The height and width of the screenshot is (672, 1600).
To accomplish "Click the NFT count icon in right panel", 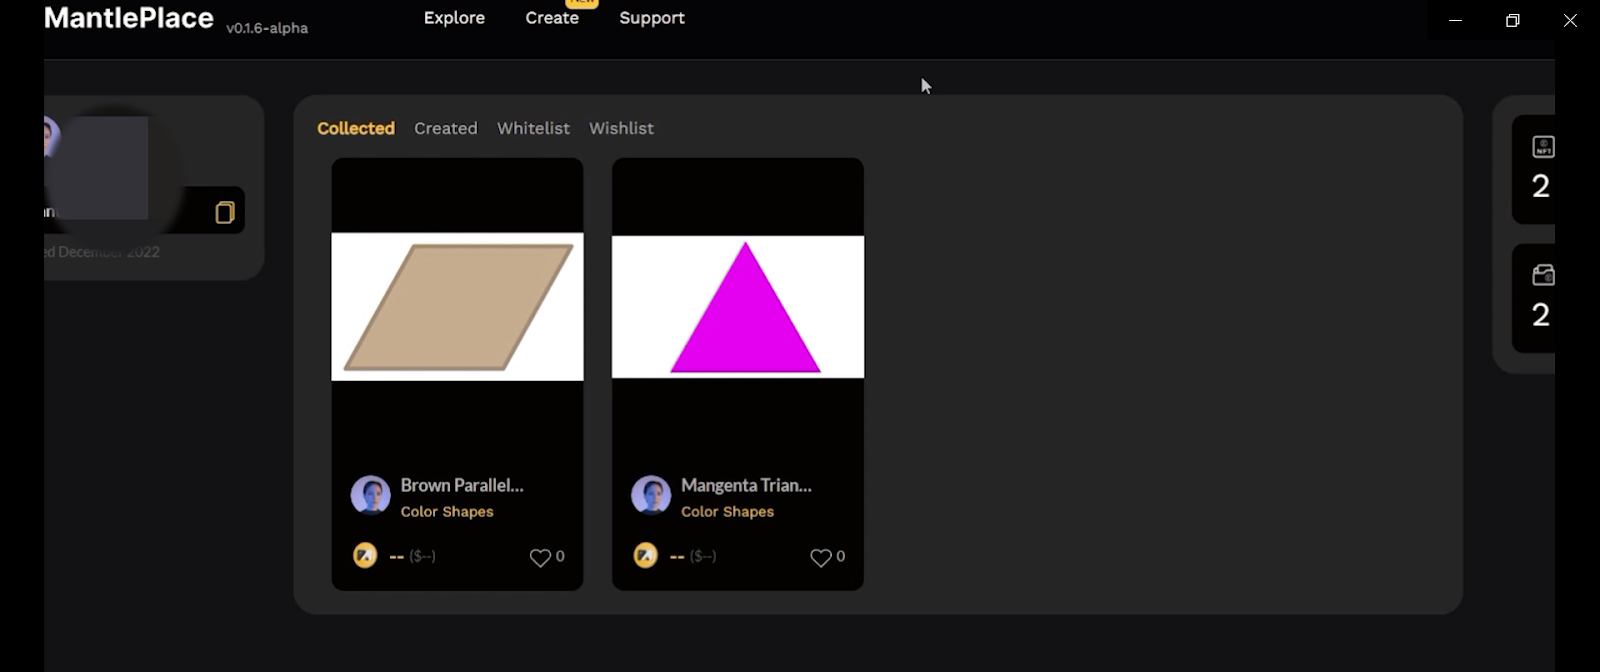I will coord(1544,147).
